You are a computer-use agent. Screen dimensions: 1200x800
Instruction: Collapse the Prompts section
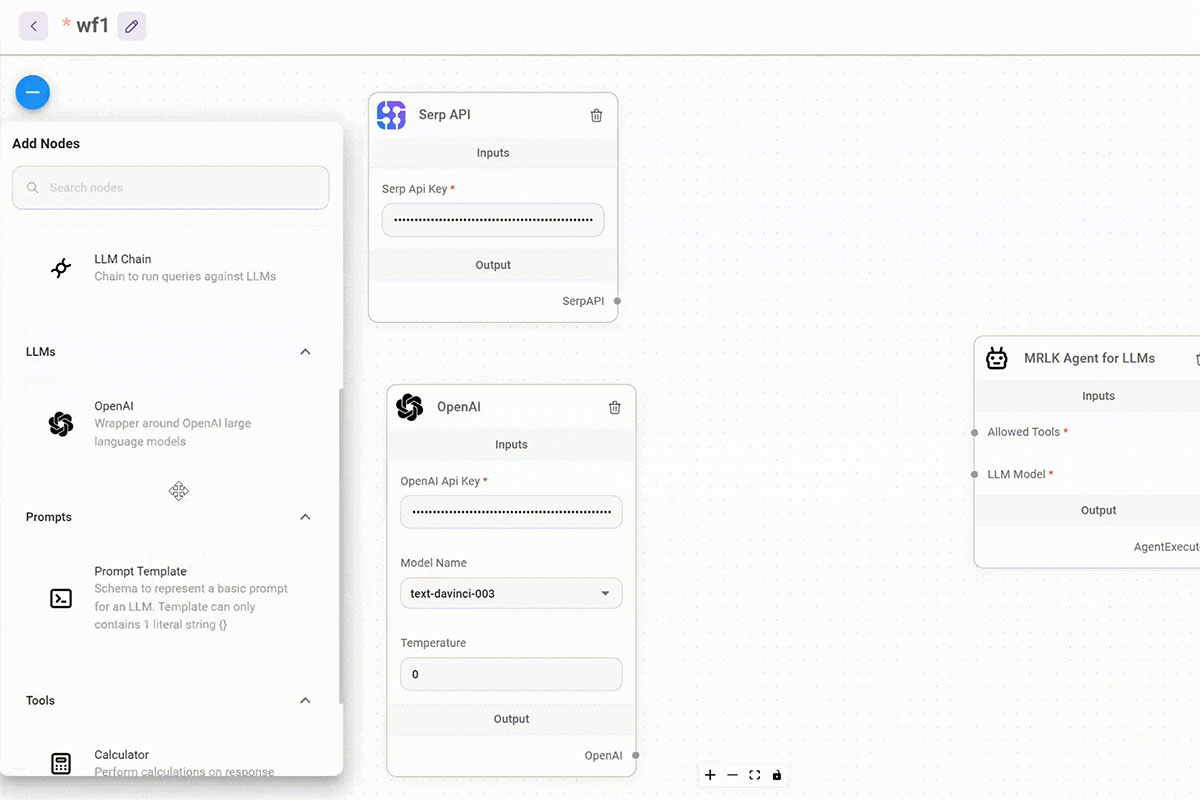[306, 517]
